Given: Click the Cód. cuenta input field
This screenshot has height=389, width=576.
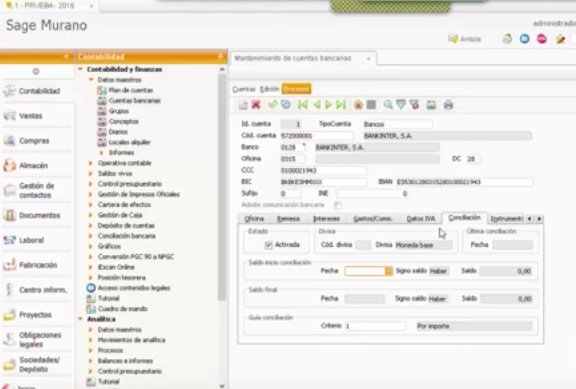Looking at the screenshot, I should [317, 136].
